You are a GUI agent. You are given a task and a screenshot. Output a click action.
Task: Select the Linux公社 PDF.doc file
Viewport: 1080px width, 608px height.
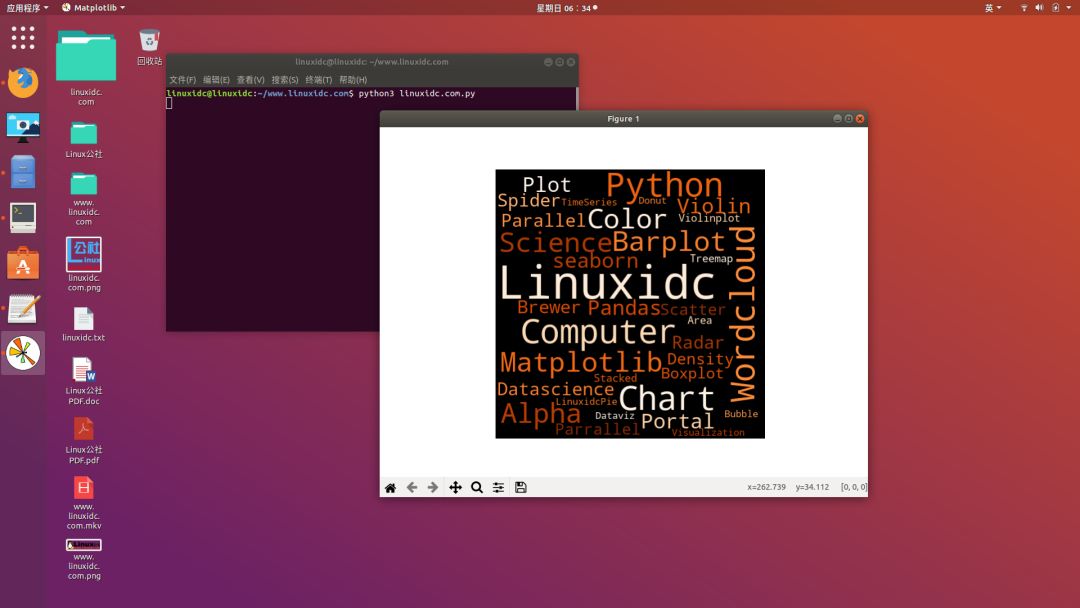click(x=83, y=381)
